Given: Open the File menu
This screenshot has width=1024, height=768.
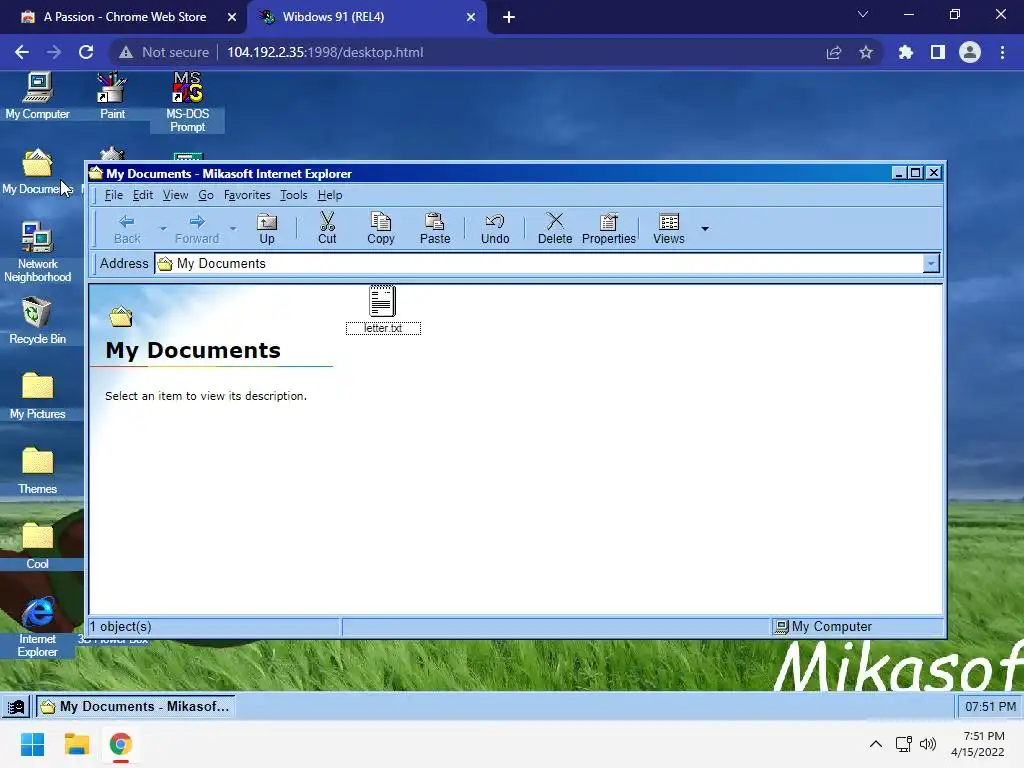Looking at the screenshot, I should tap(114, 195).
